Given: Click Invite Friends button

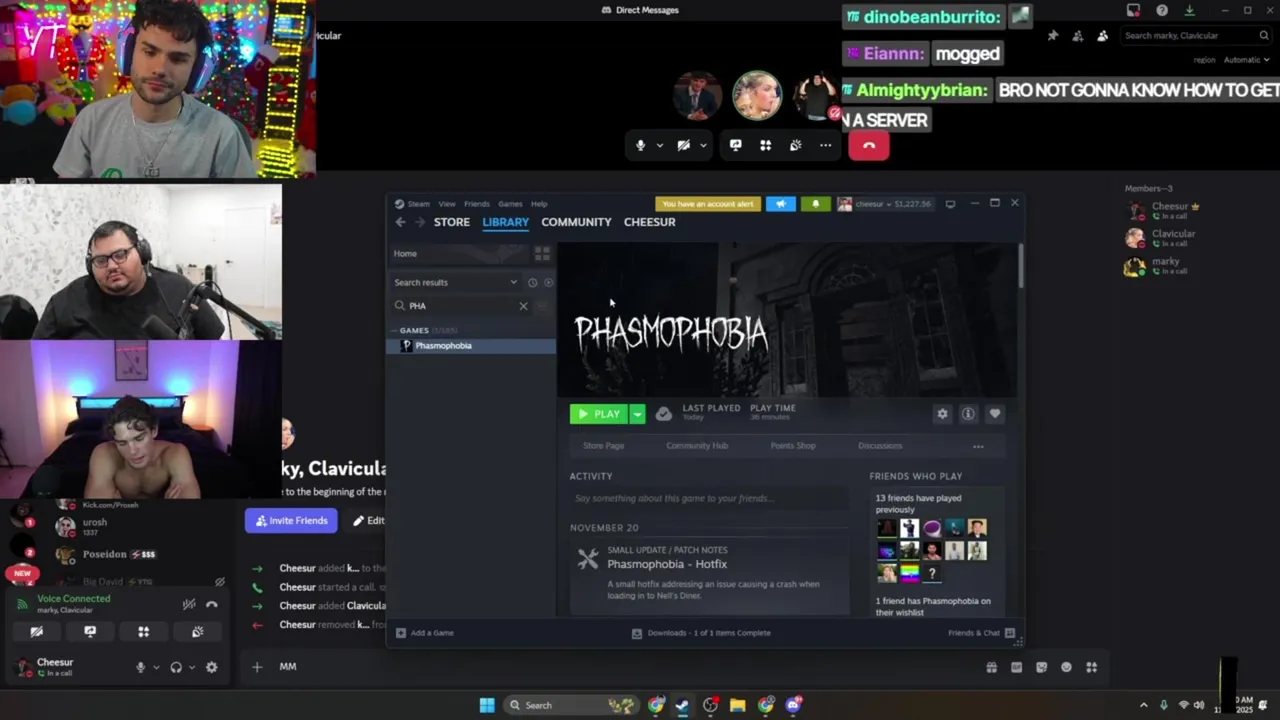Looking at the screenshot, I should point(291,521).
